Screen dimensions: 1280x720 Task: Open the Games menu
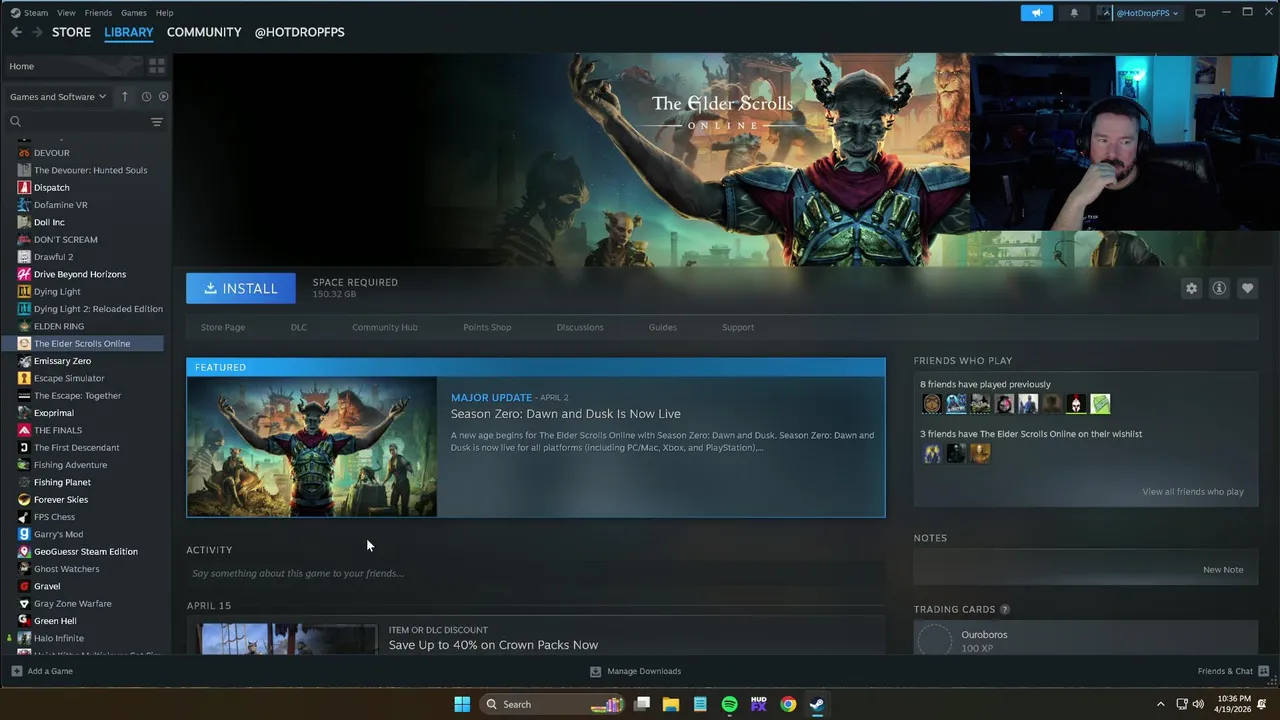point(133,13)
